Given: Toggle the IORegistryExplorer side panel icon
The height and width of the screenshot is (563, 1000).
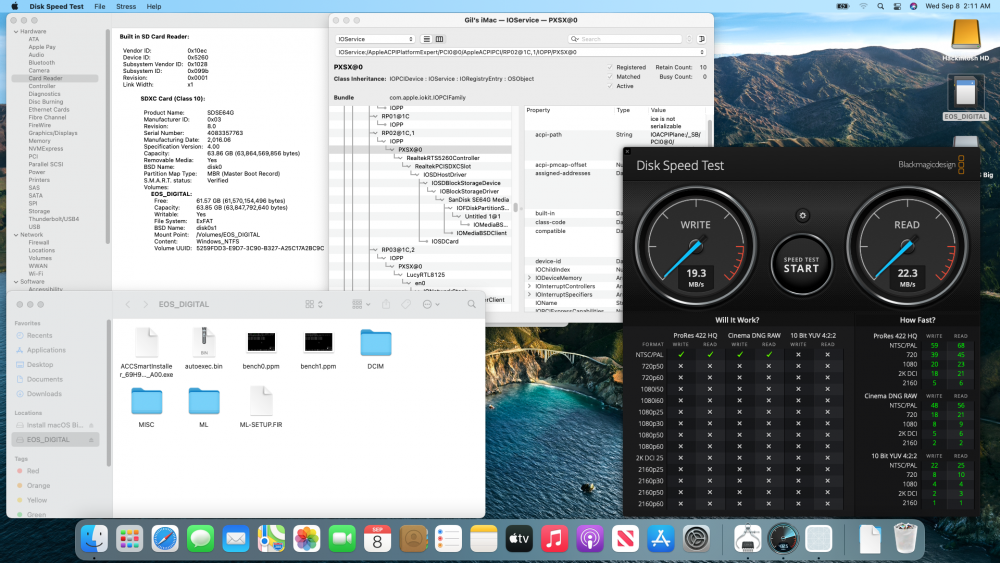Looking at the screenshot, I should [702, 39].
